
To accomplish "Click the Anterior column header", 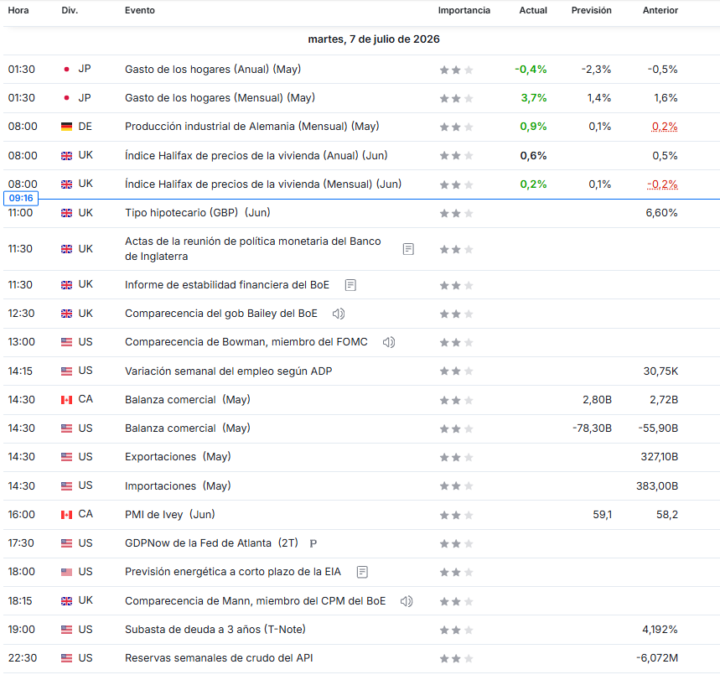I will (x=660, y=10).
